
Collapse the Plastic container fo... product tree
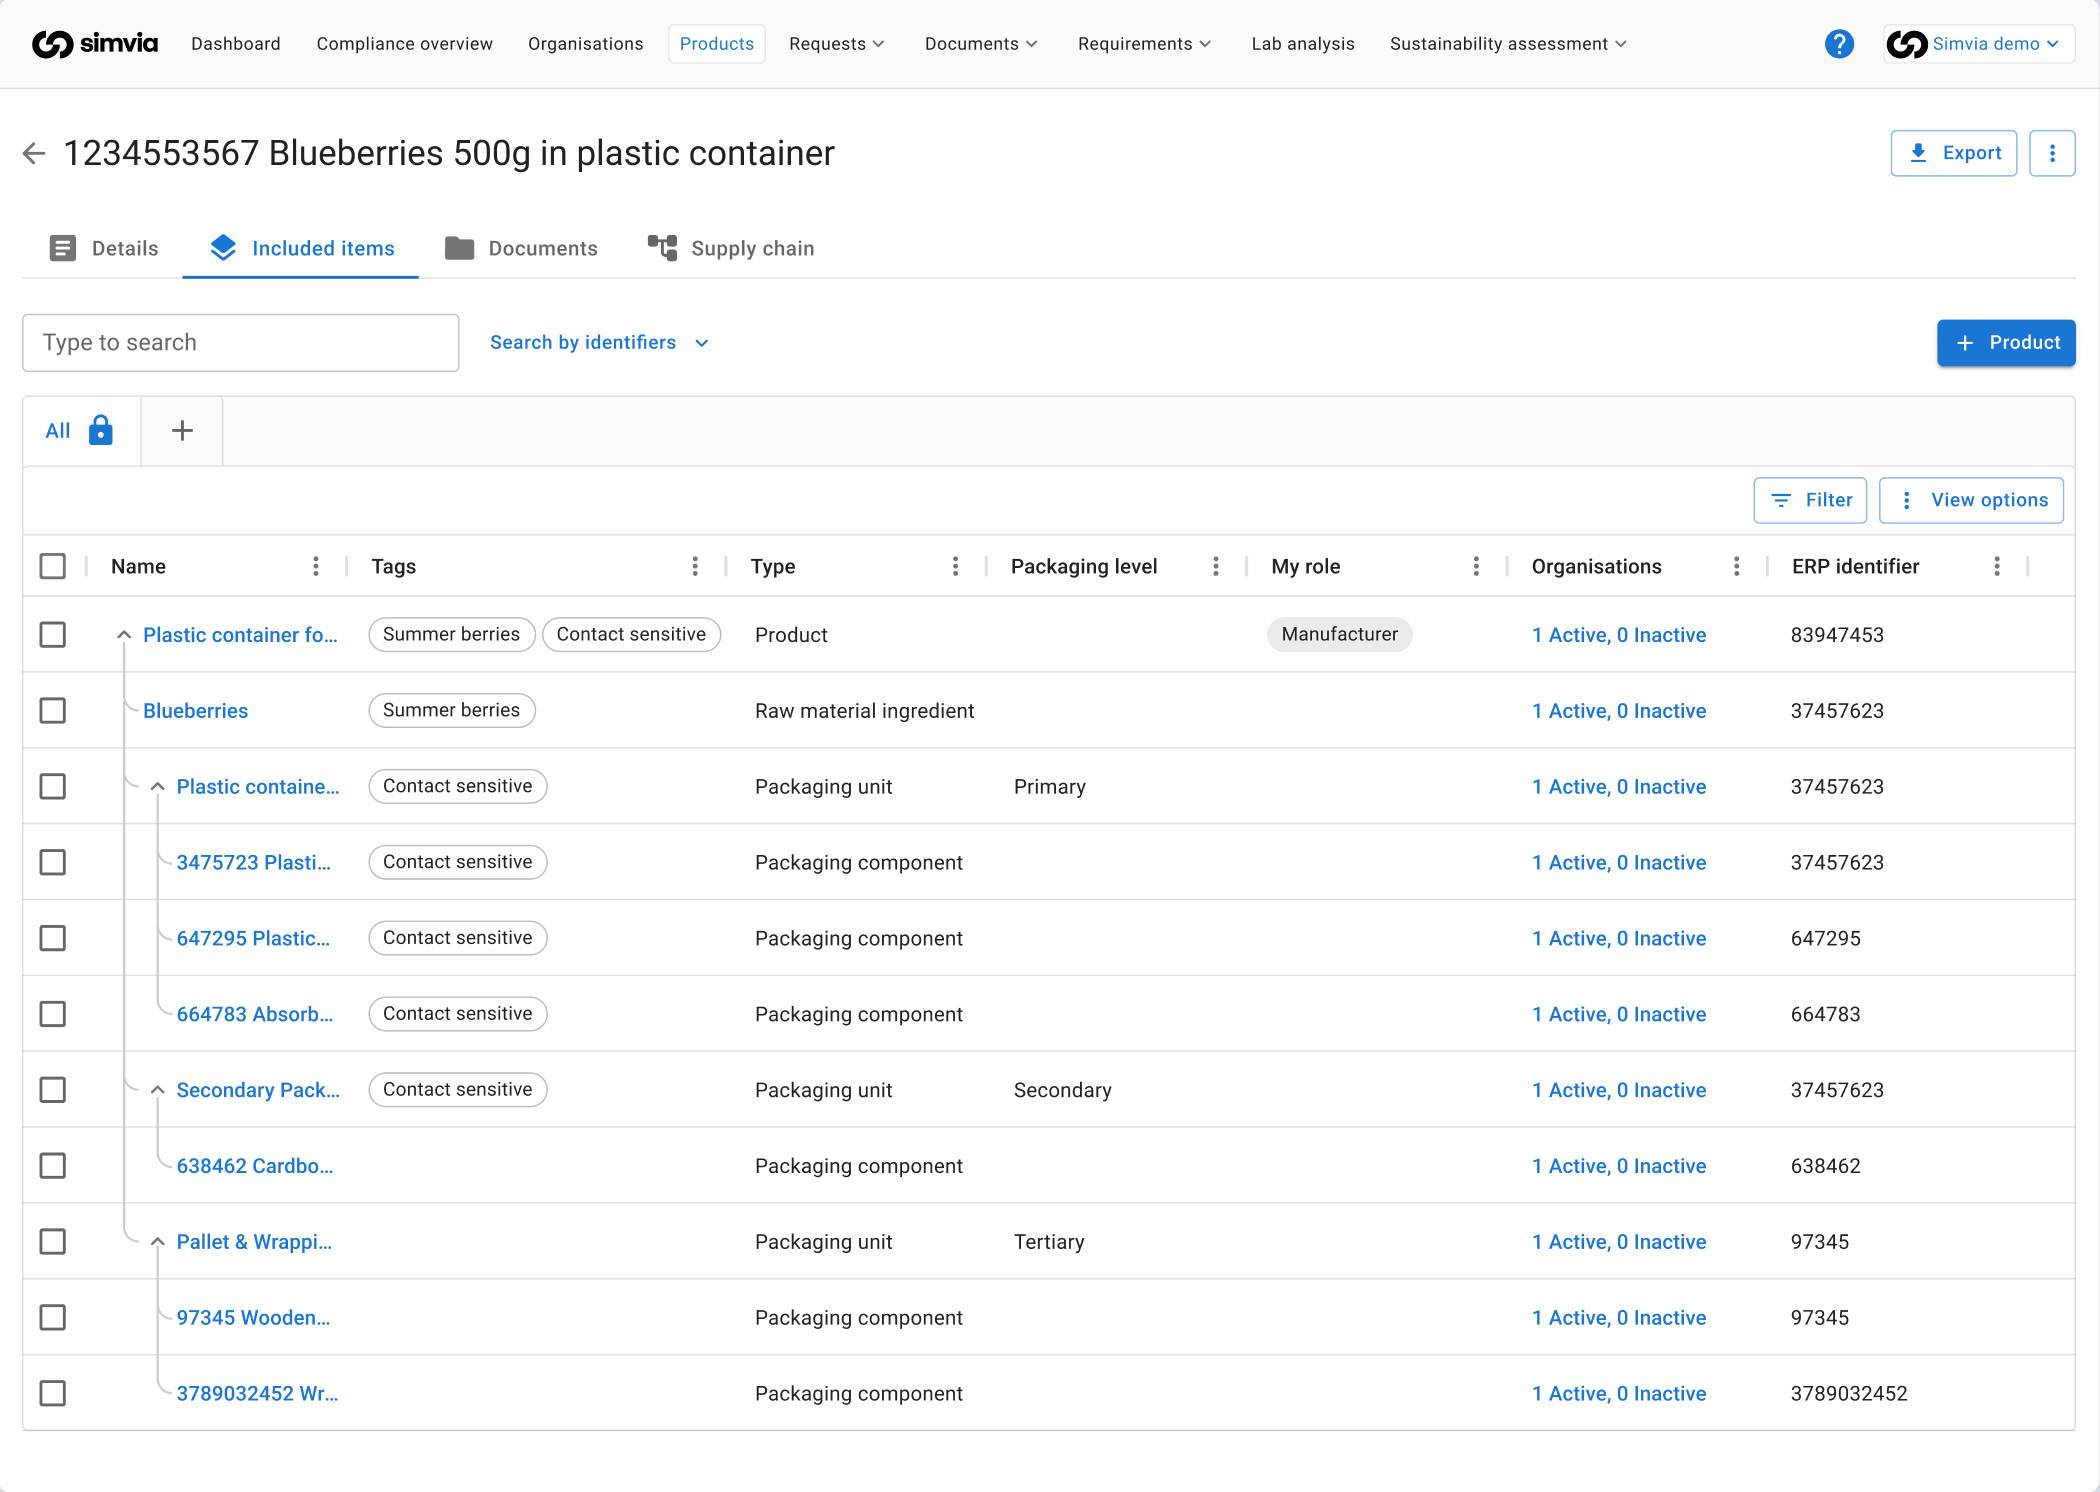(x=124, y=635)
